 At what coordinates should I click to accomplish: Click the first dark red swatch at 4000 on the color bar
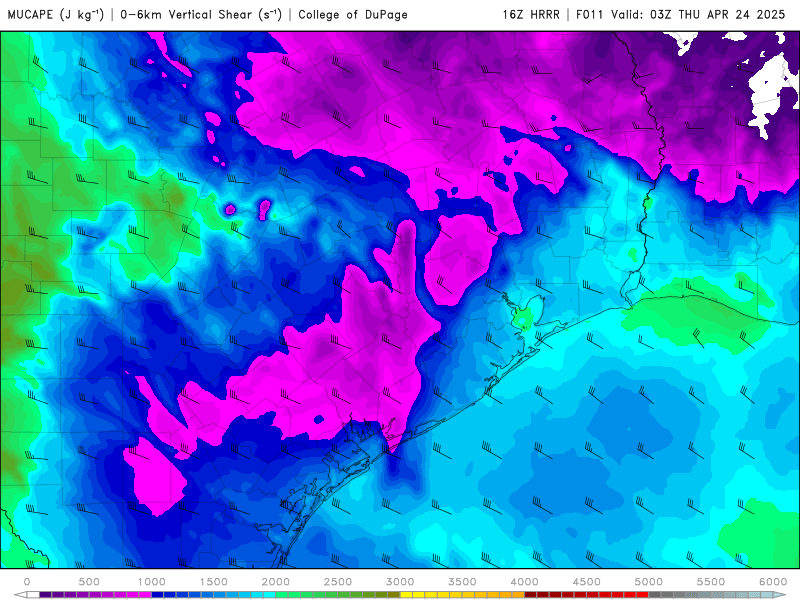click(x=531, y=594)
